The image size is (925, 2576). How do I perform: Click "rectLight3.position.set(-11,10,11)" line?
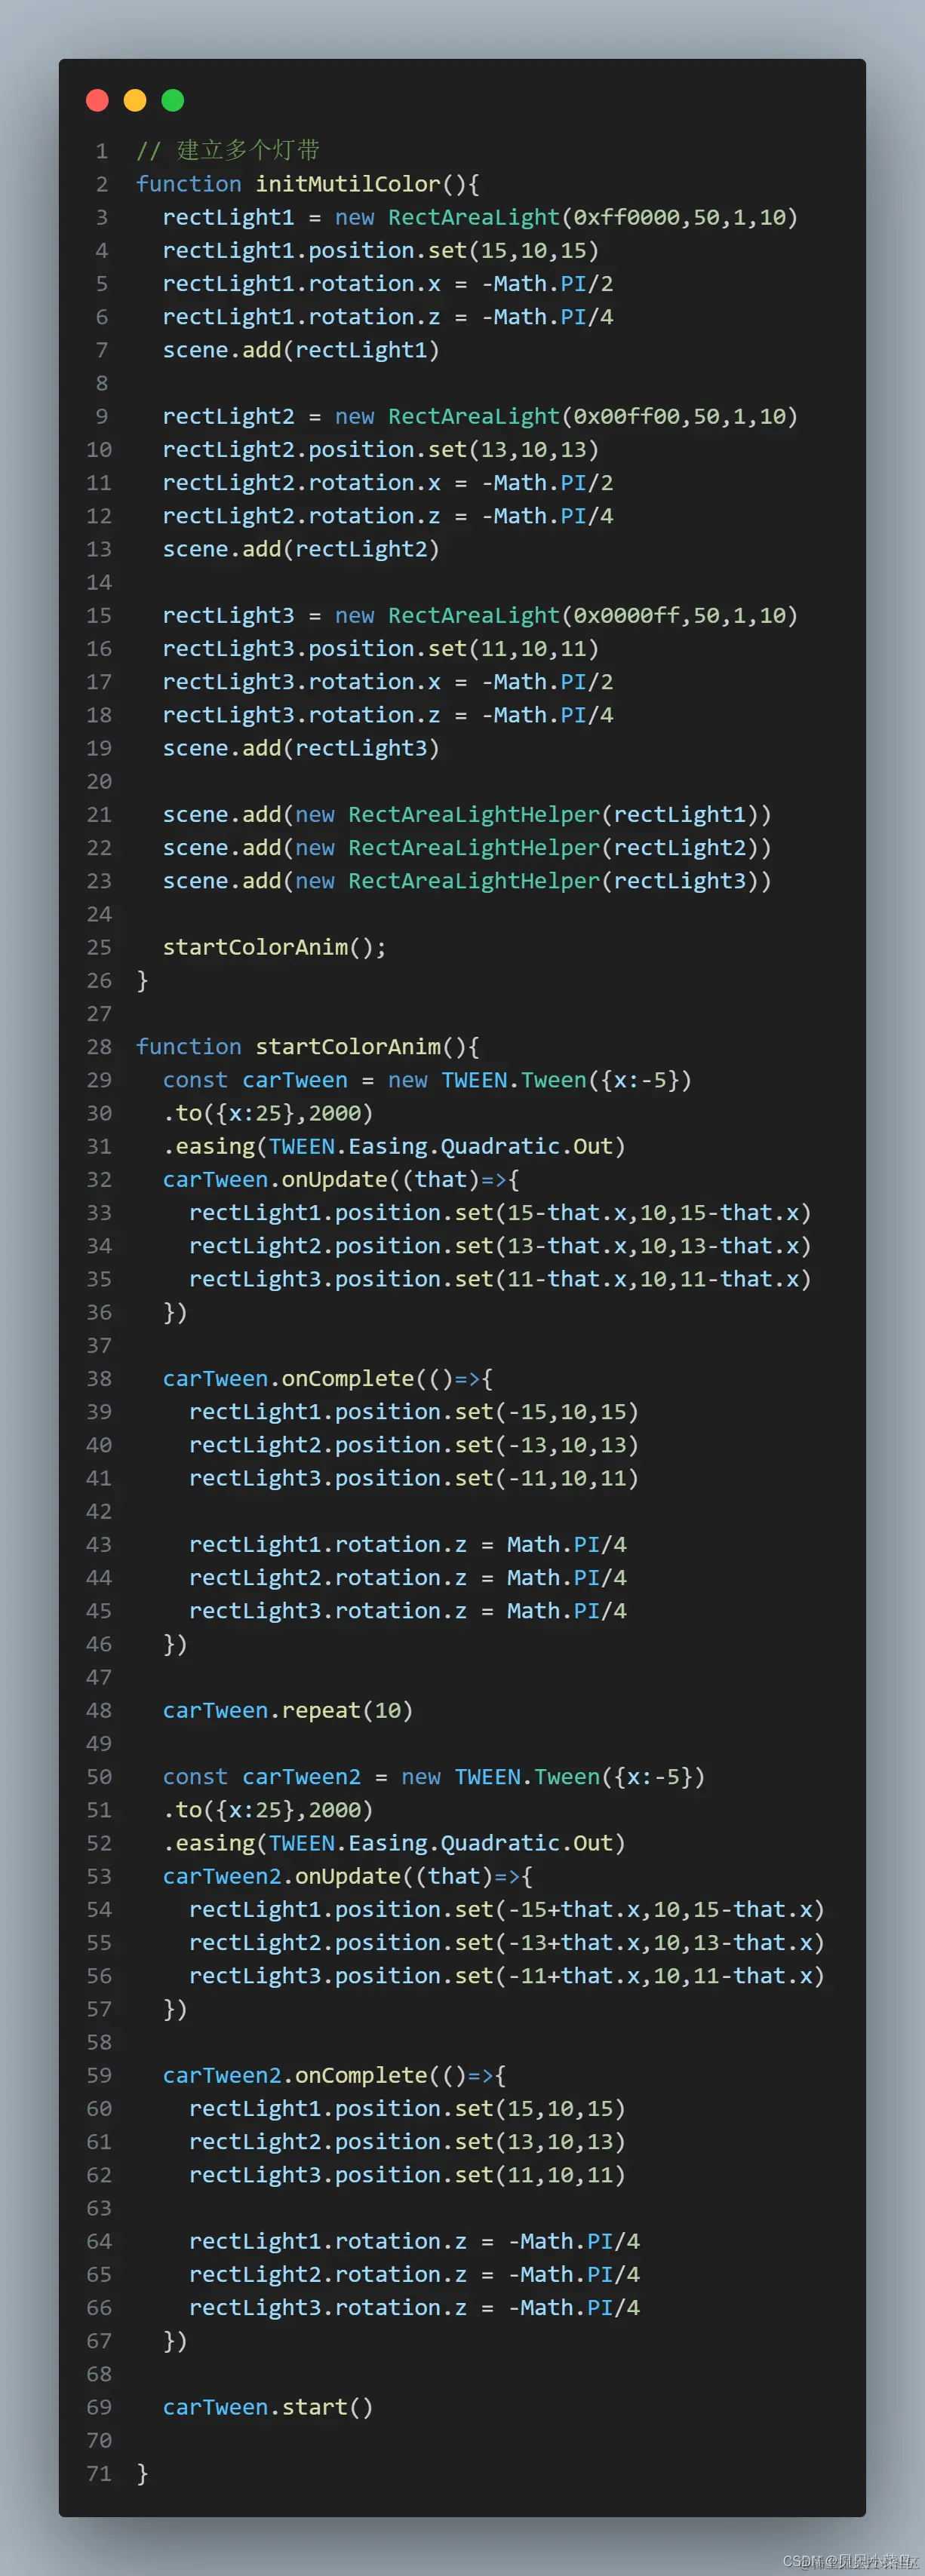pyautogui.click(x=414, y=1478)
